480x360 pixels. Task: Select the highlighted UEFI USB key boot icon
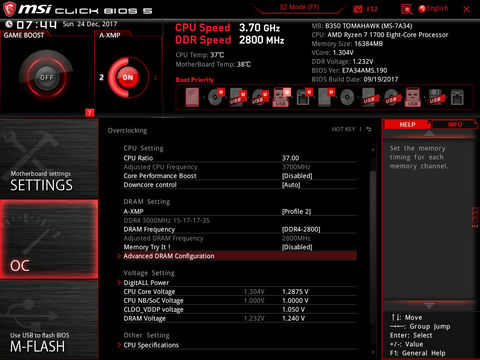tap(282, 97)
